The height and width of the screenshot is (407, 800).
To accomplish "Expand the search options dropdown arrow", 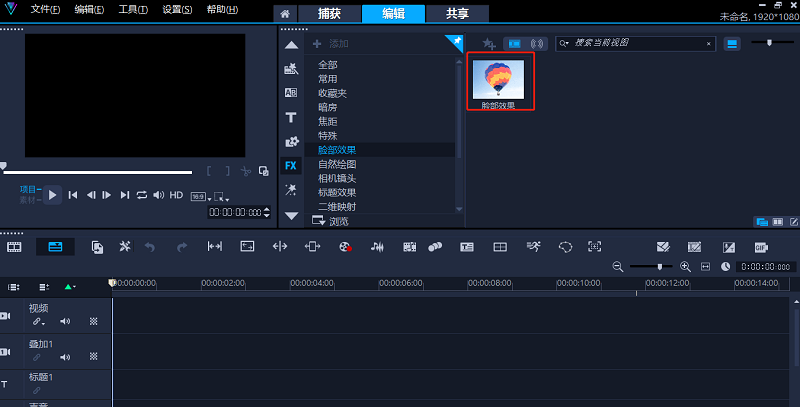I will (x=565, y=44).
